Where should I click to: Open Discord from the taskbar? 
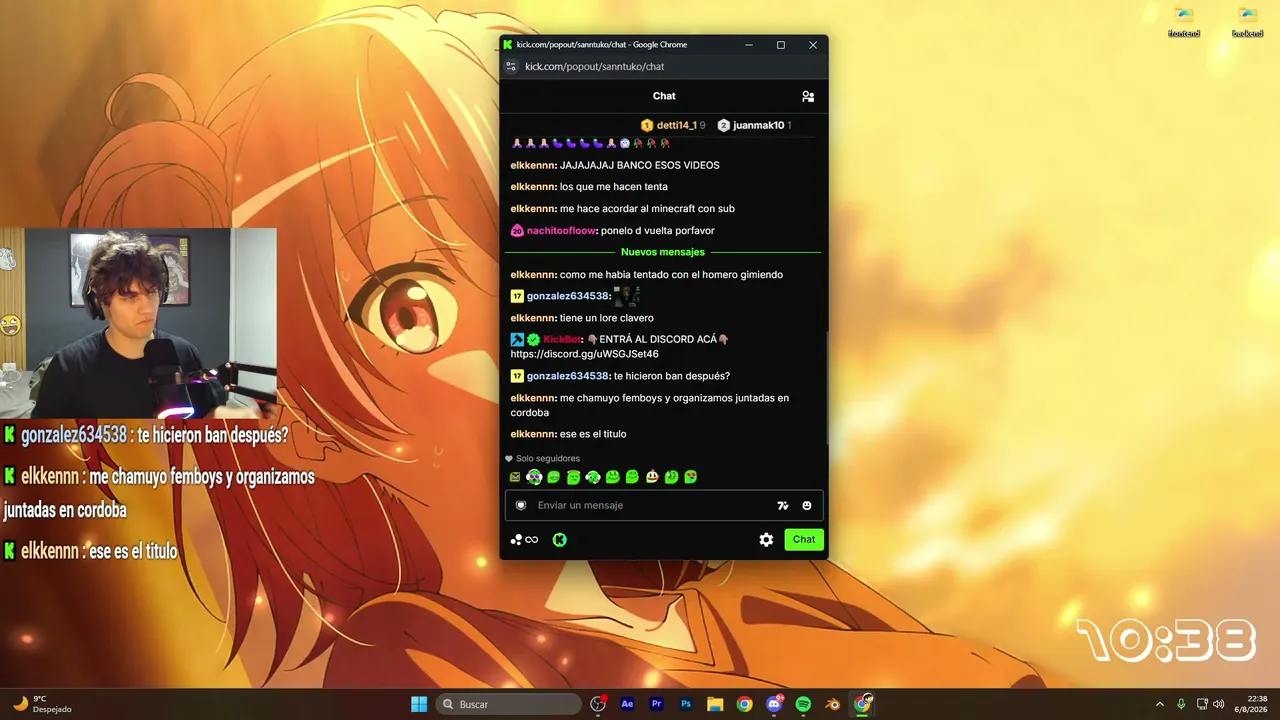[x=774, y=704]
